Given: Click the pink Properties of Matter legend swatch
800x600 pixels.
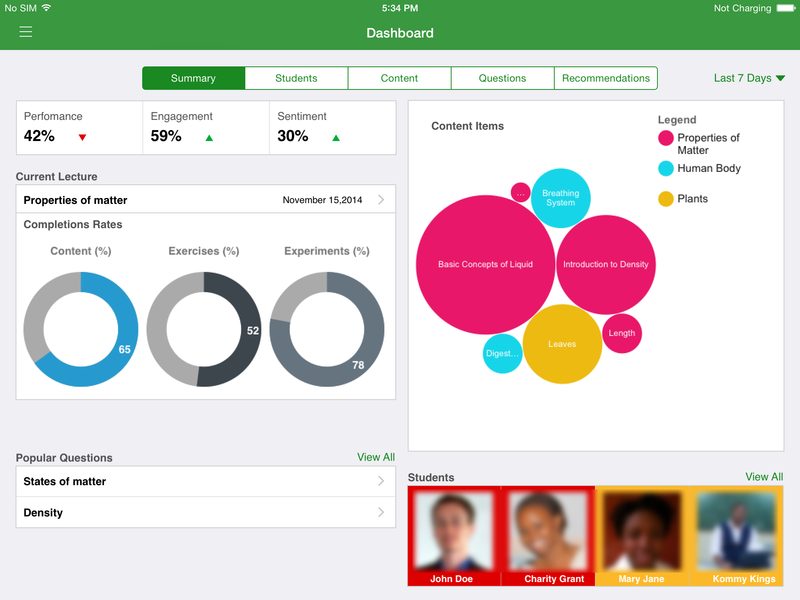Looking at the screenshot, I should pos(666,139).
